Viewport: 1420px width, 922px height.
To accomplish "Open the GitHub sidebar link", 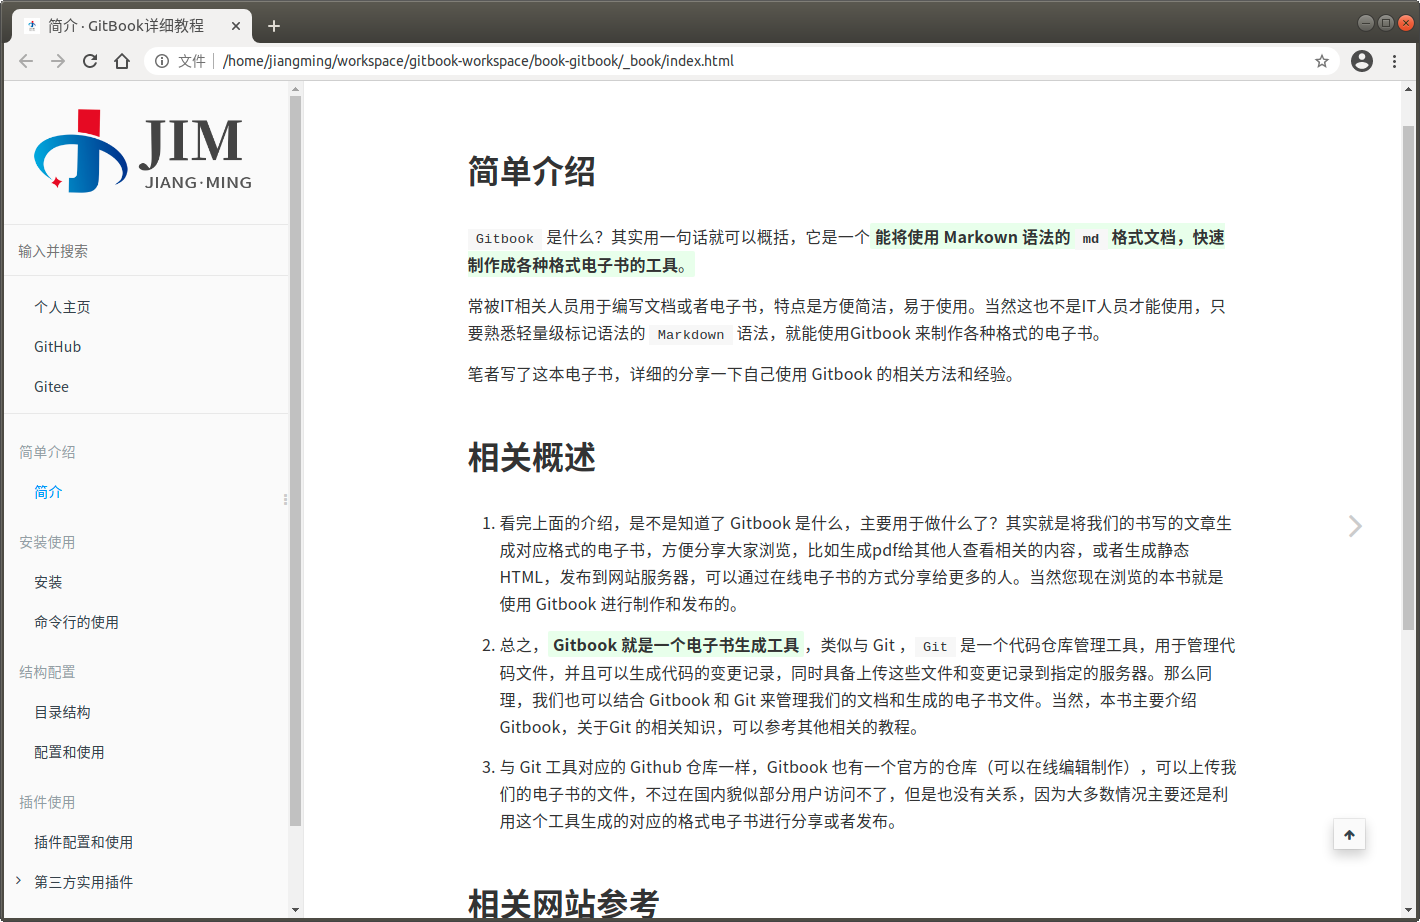I will (58, 347).
